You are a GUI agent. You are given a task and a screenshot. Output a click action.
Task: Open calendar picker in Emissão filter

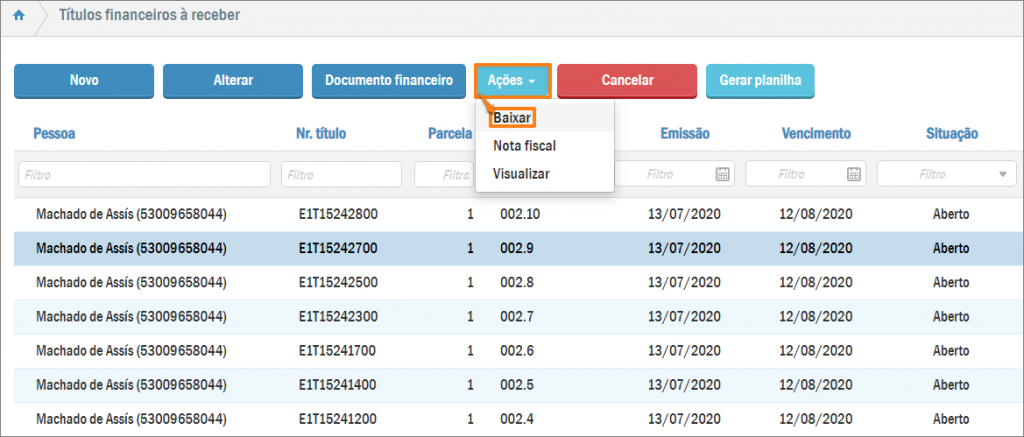point(722,174)
